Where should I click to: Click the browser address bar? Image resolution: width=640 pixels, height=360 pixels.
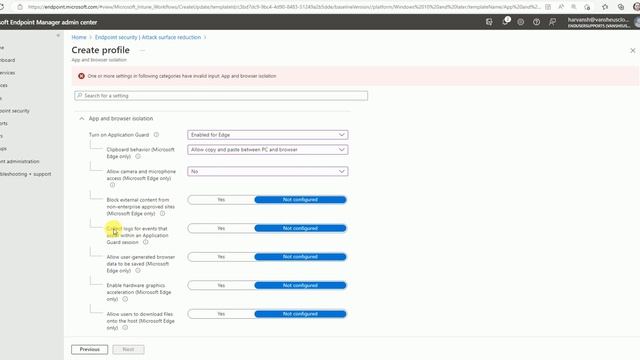coord(284,7)
